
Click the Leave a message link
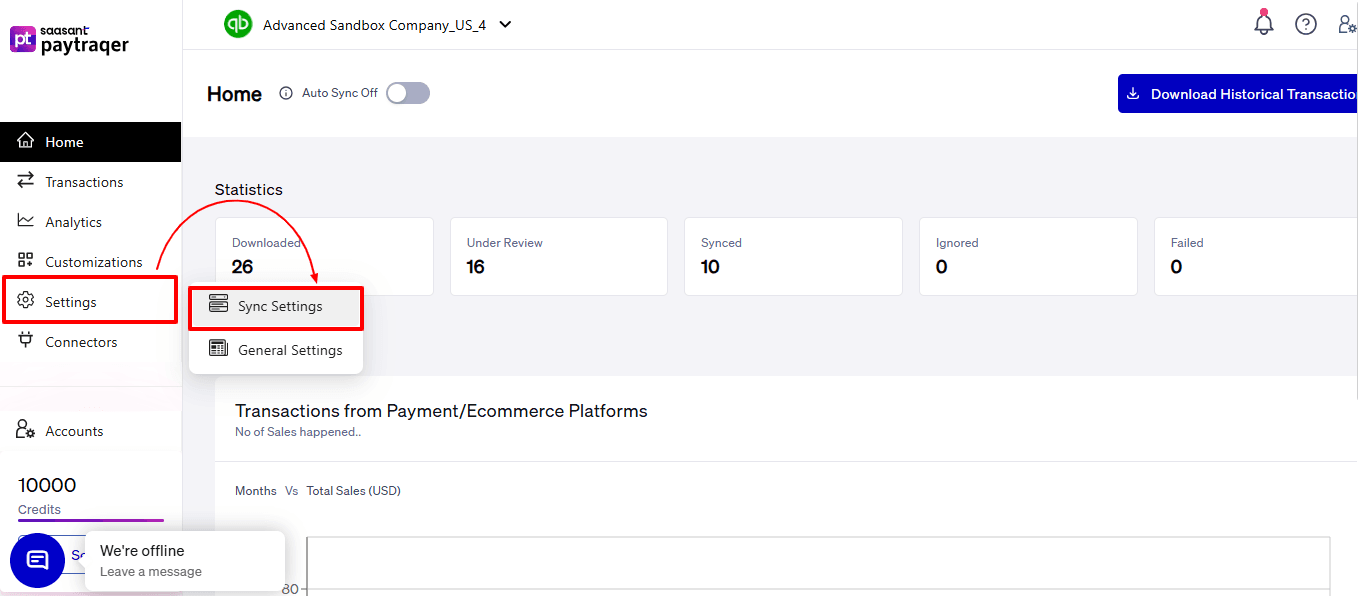[x=150, y=569]
